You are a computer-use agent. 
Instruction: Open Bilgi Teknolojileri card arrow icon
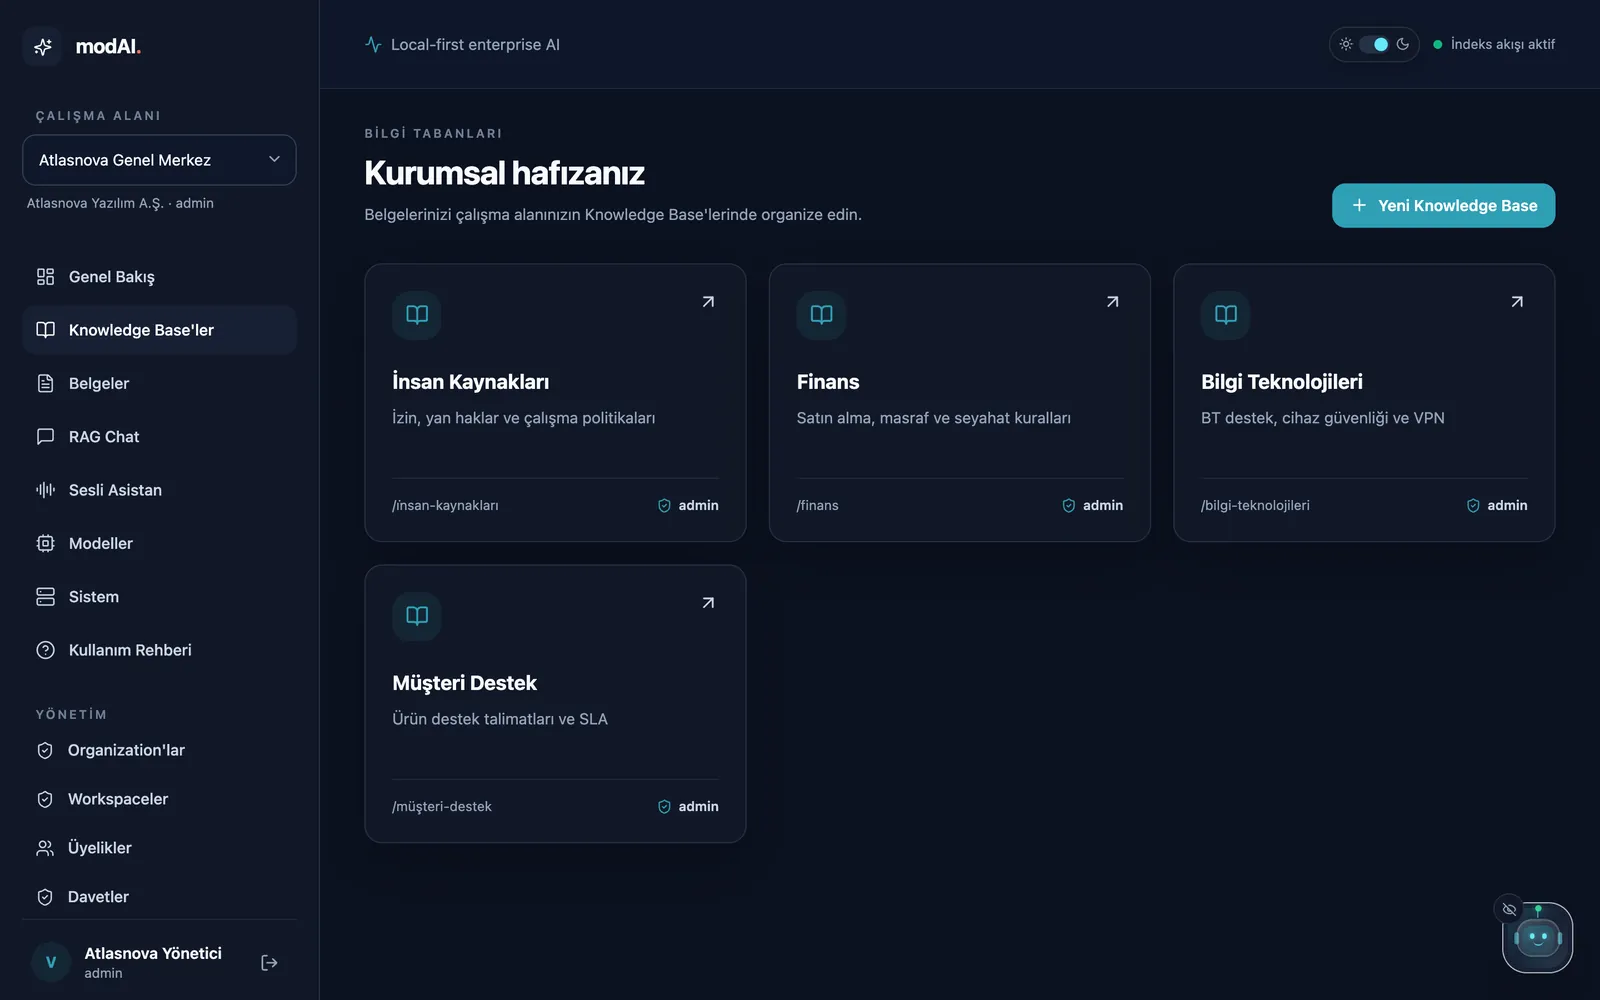pyautogui.click(x=1517, y=302)
